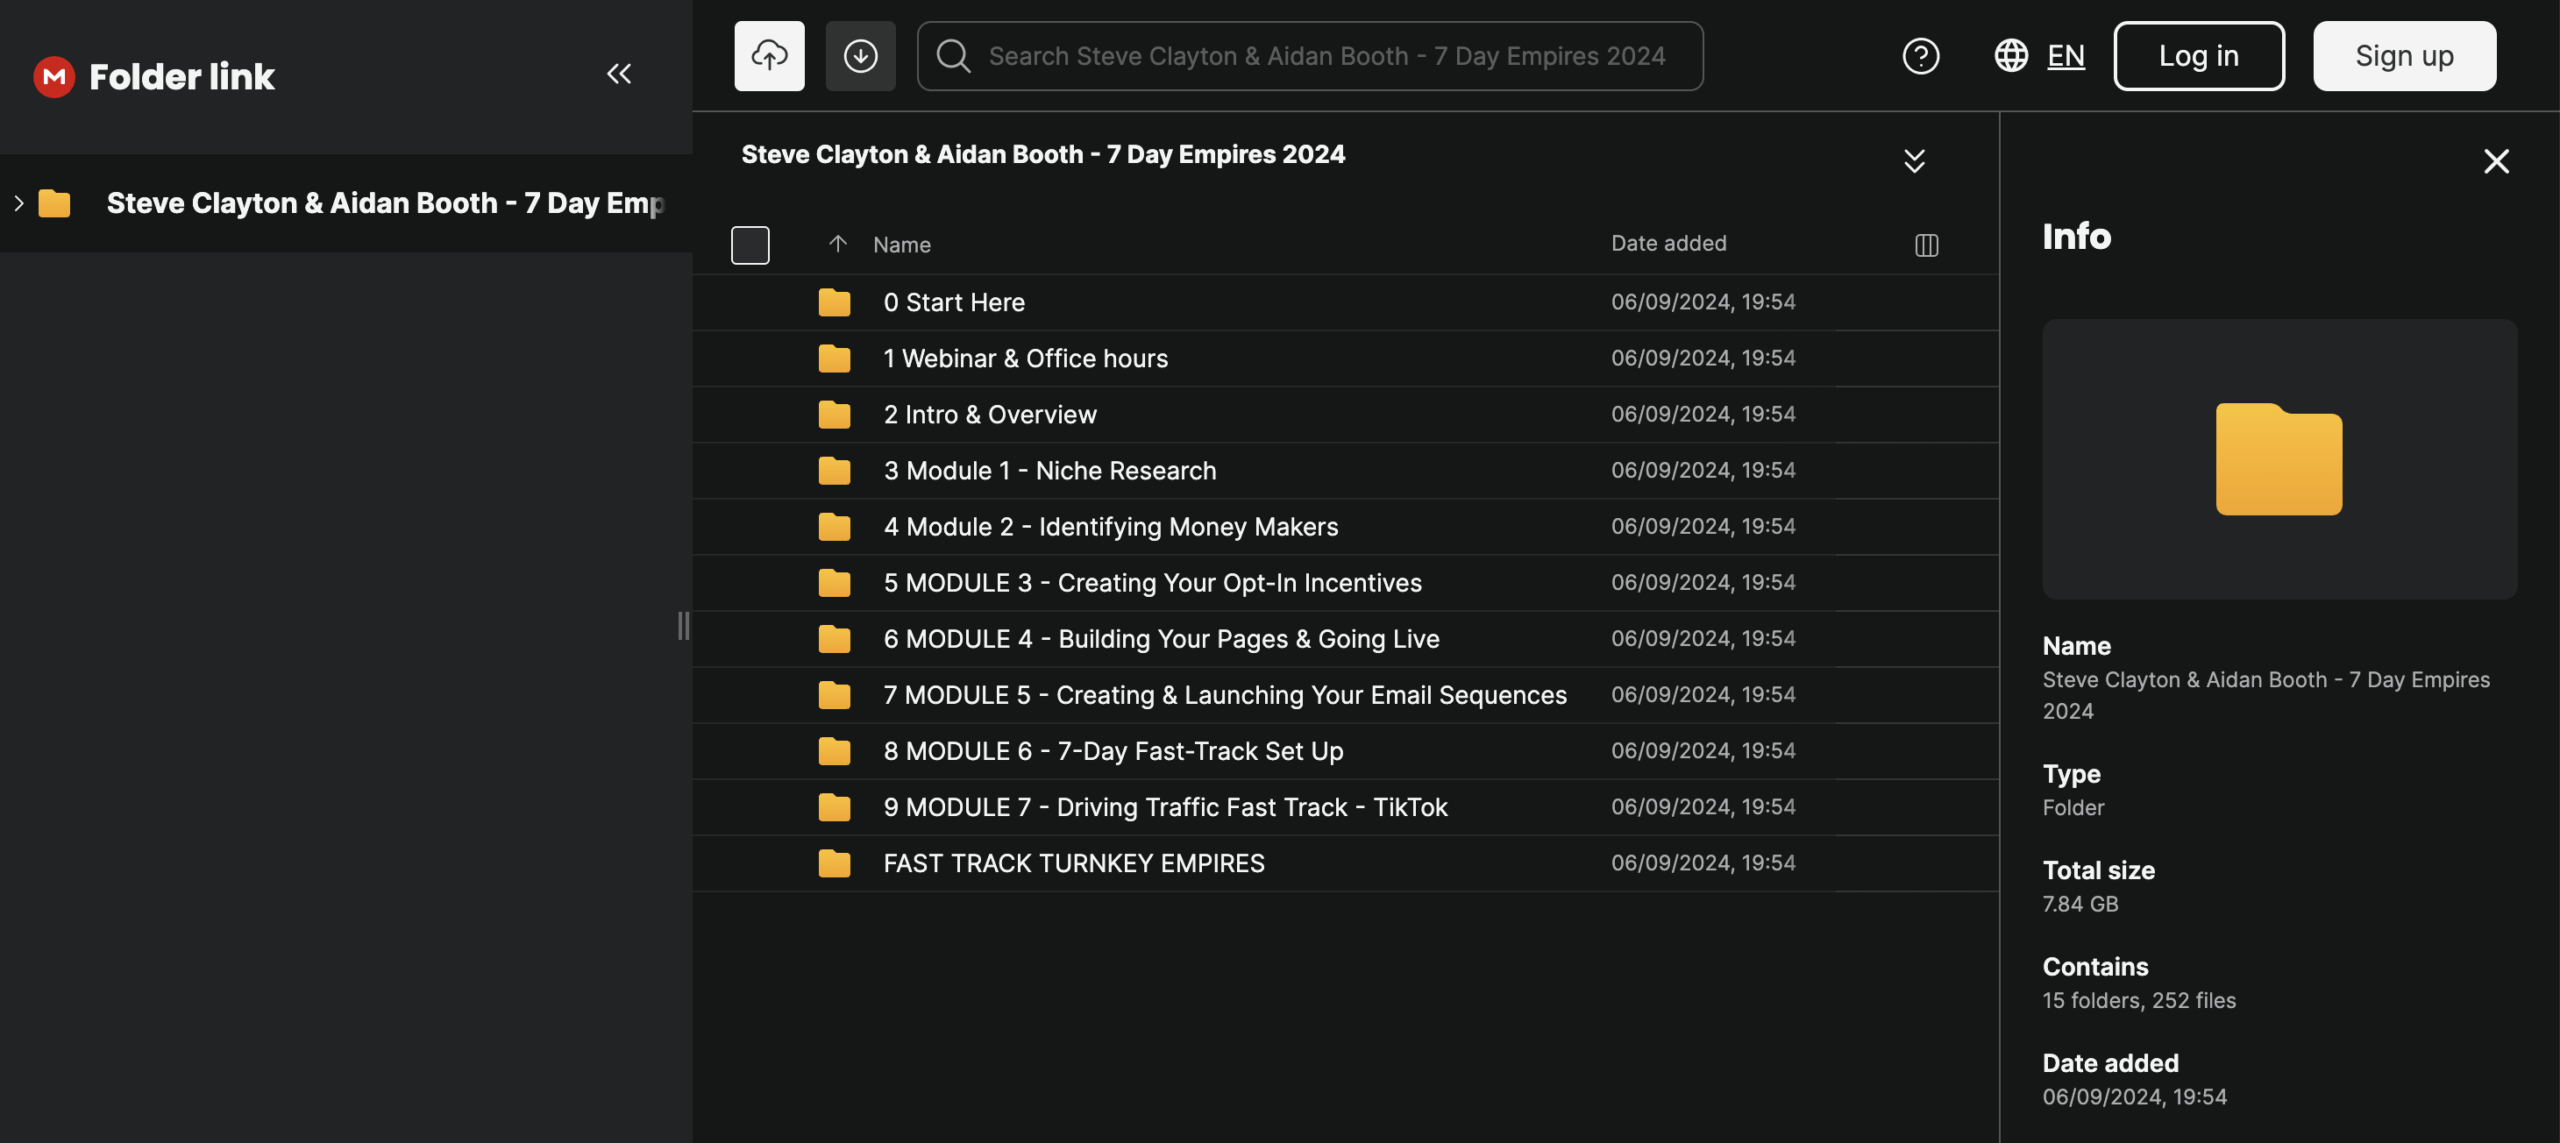This screenshot has width=2560, height=1143.
Task: Toggle the select all checkbox
Action: (750, 245)
